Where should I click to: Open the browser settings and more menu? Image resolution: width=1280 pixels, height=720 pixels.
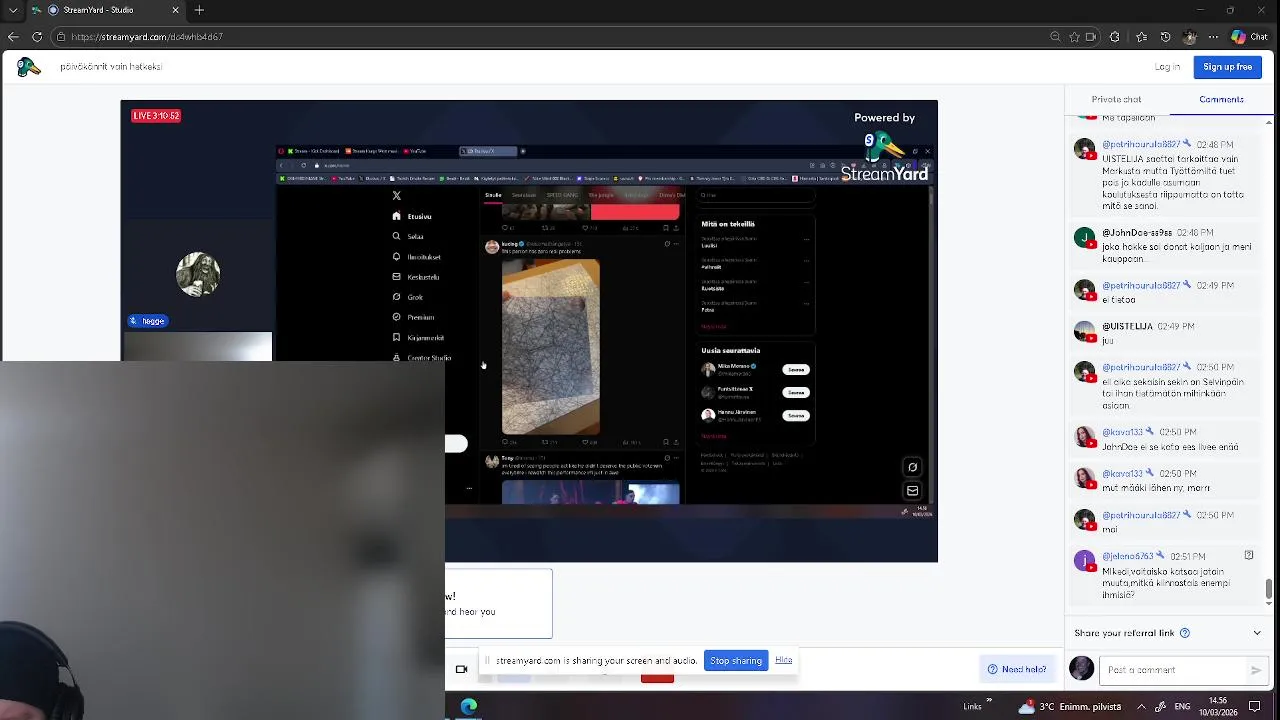(1213, 37)
